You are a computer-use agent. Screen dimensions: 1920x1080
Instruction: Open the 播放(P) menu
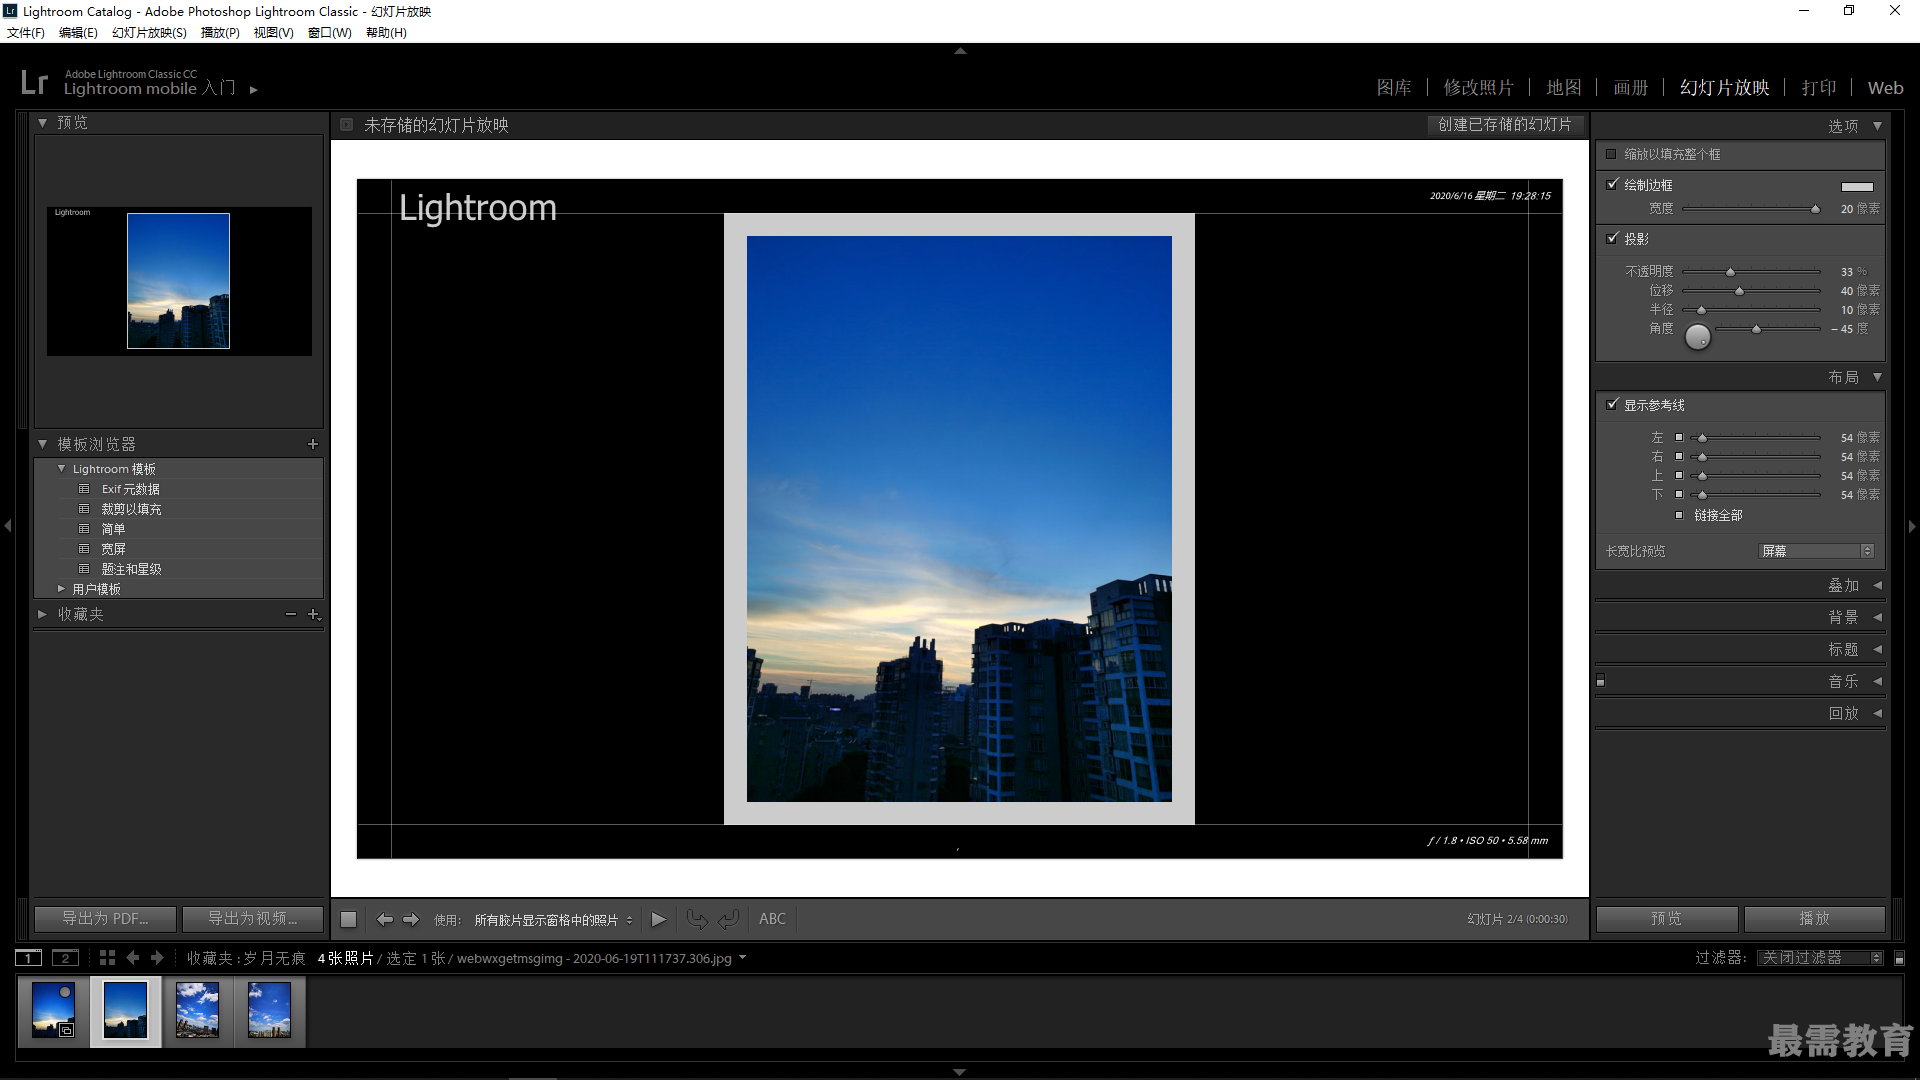click(220, 32)
